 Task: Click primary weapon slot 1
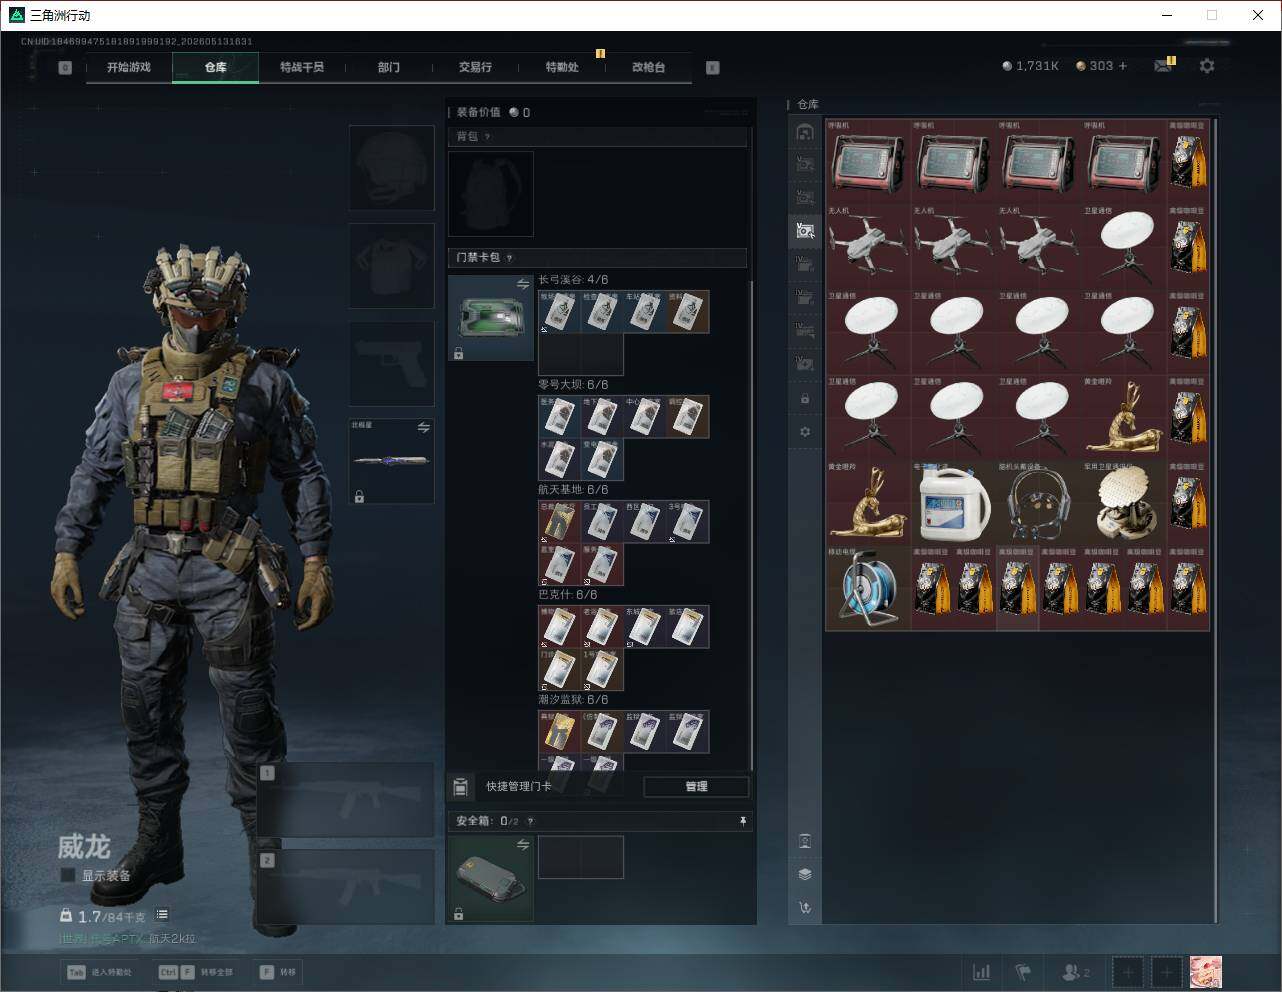[346, 800]
